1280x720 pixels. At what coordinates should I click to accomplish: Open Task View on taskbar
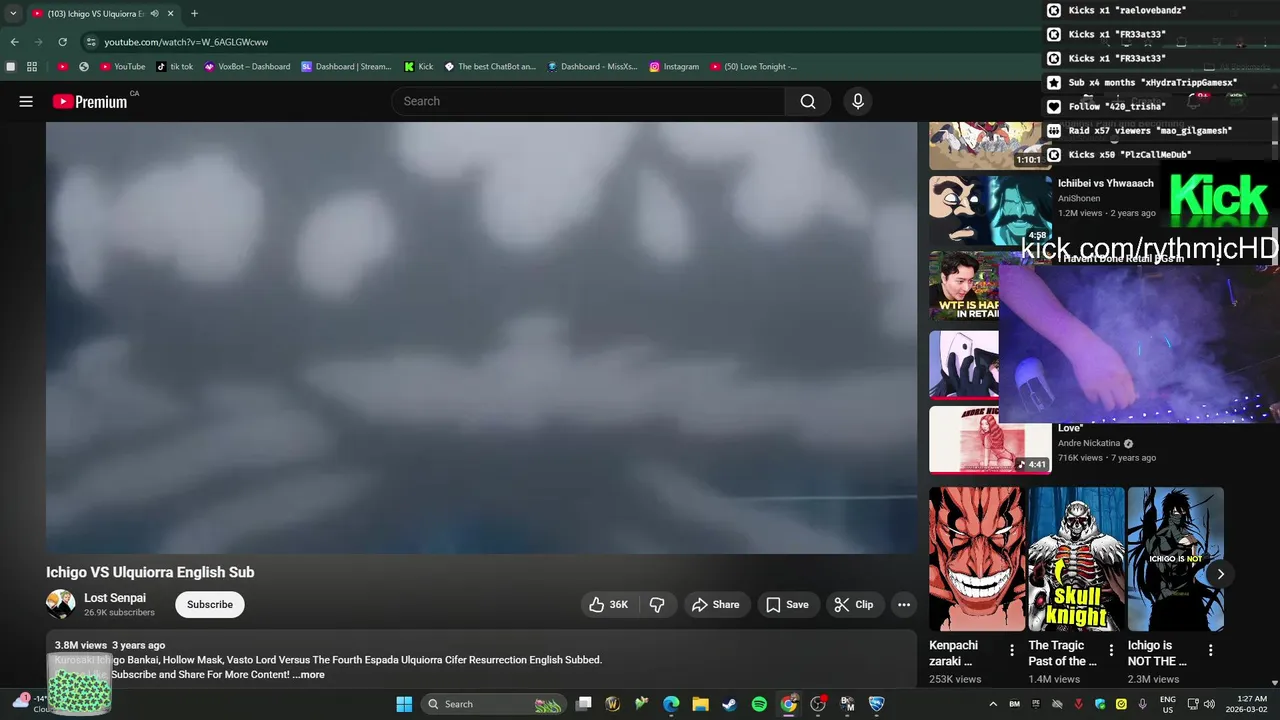pos(584,704)
